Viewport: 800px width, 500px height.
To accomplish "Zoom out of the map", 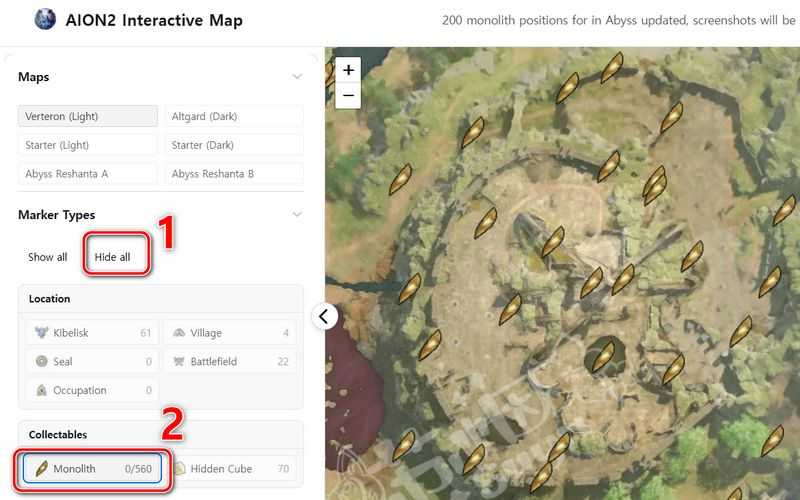I will click(x=348, y=96).
